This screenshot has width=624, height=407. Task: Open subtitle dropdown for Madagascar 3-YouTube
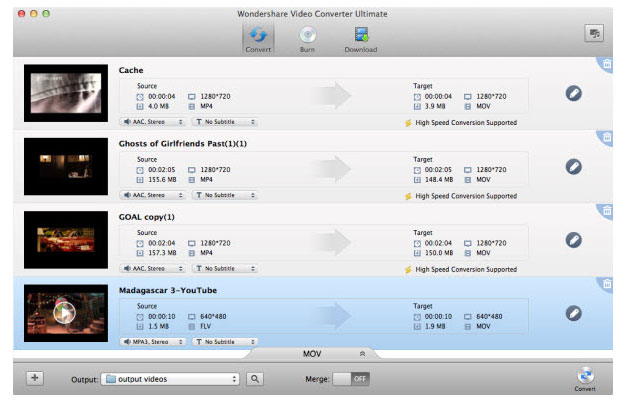click(225, 342)
